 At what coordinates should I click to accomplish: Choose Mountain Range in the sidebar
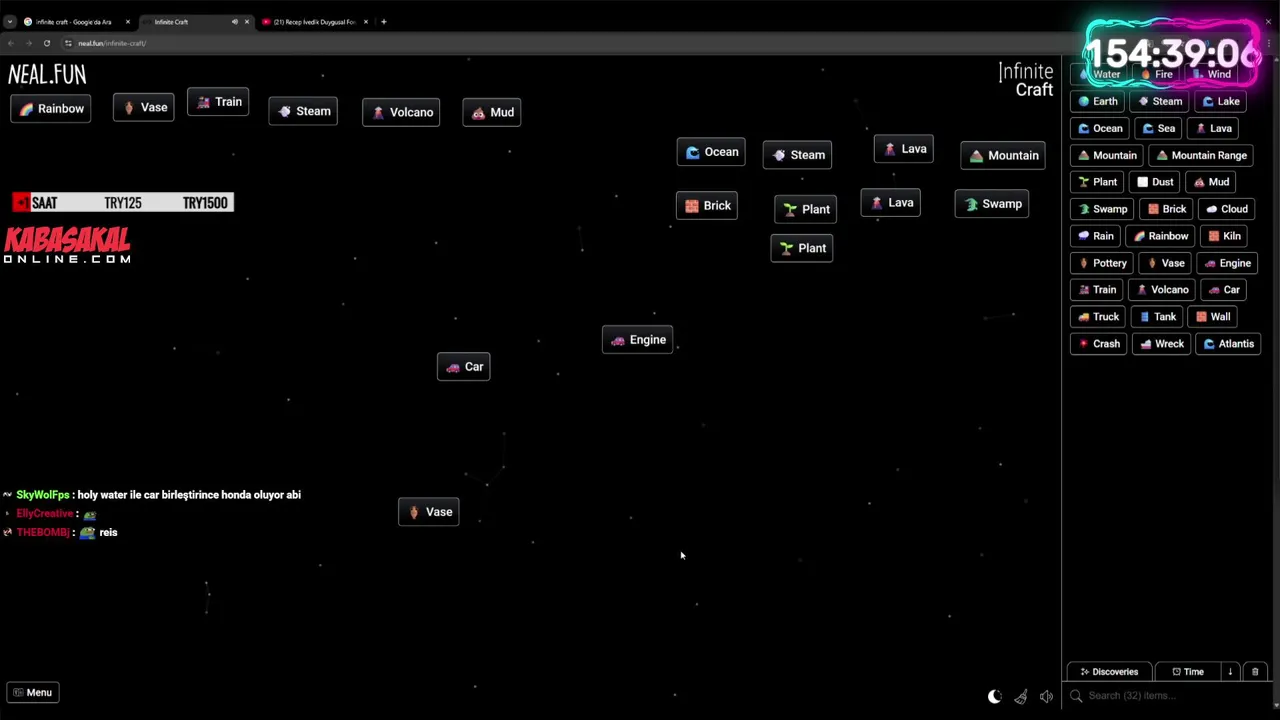coord(1201,155)
